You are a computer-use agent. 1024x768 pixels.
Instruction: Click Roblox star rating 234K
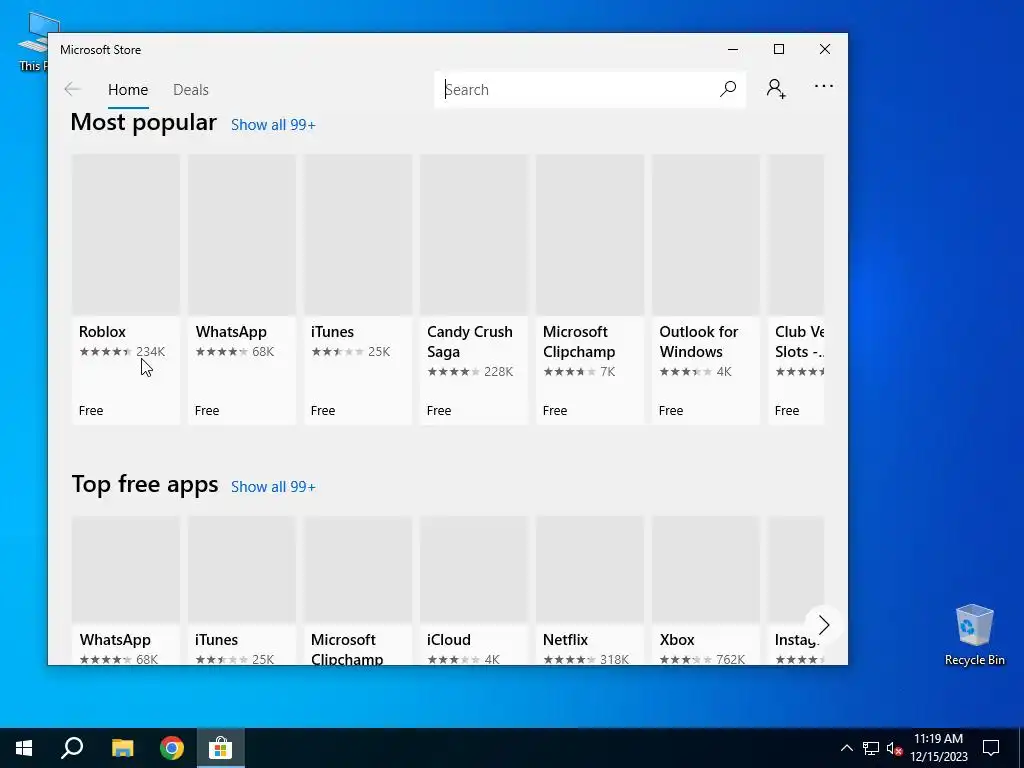click(122, 351)
